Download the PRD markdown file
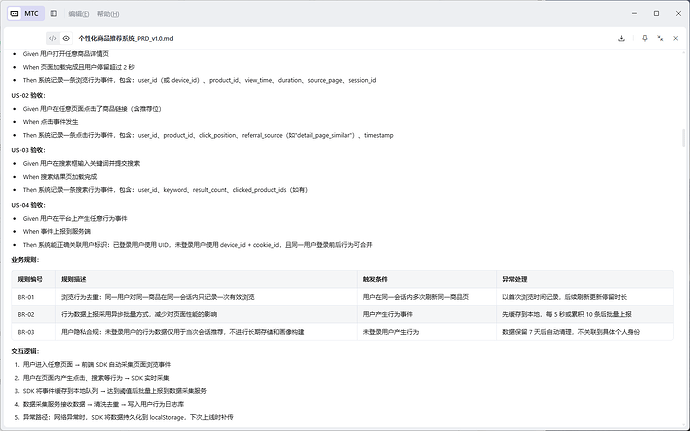 (621, 38)
